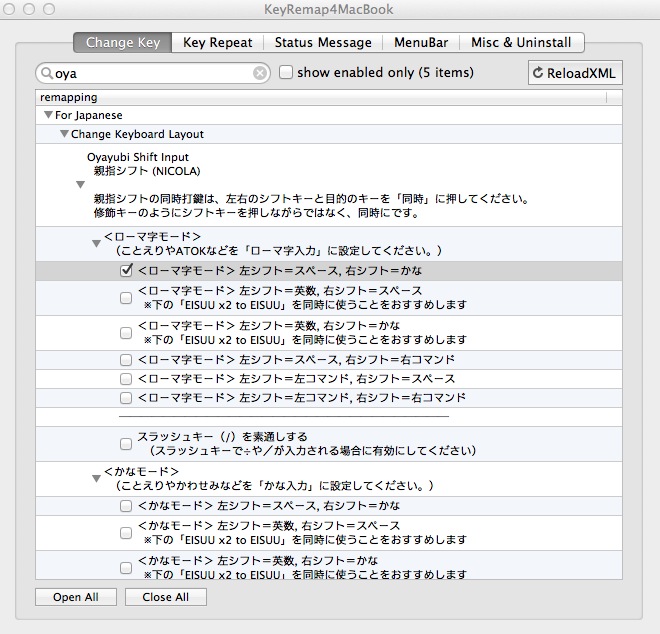The width and height of the screenshot is (660, 634).
Task: Enable かなモード 左シフト=英数, 右シフト=かな
Action: click(x=126, y=568)
